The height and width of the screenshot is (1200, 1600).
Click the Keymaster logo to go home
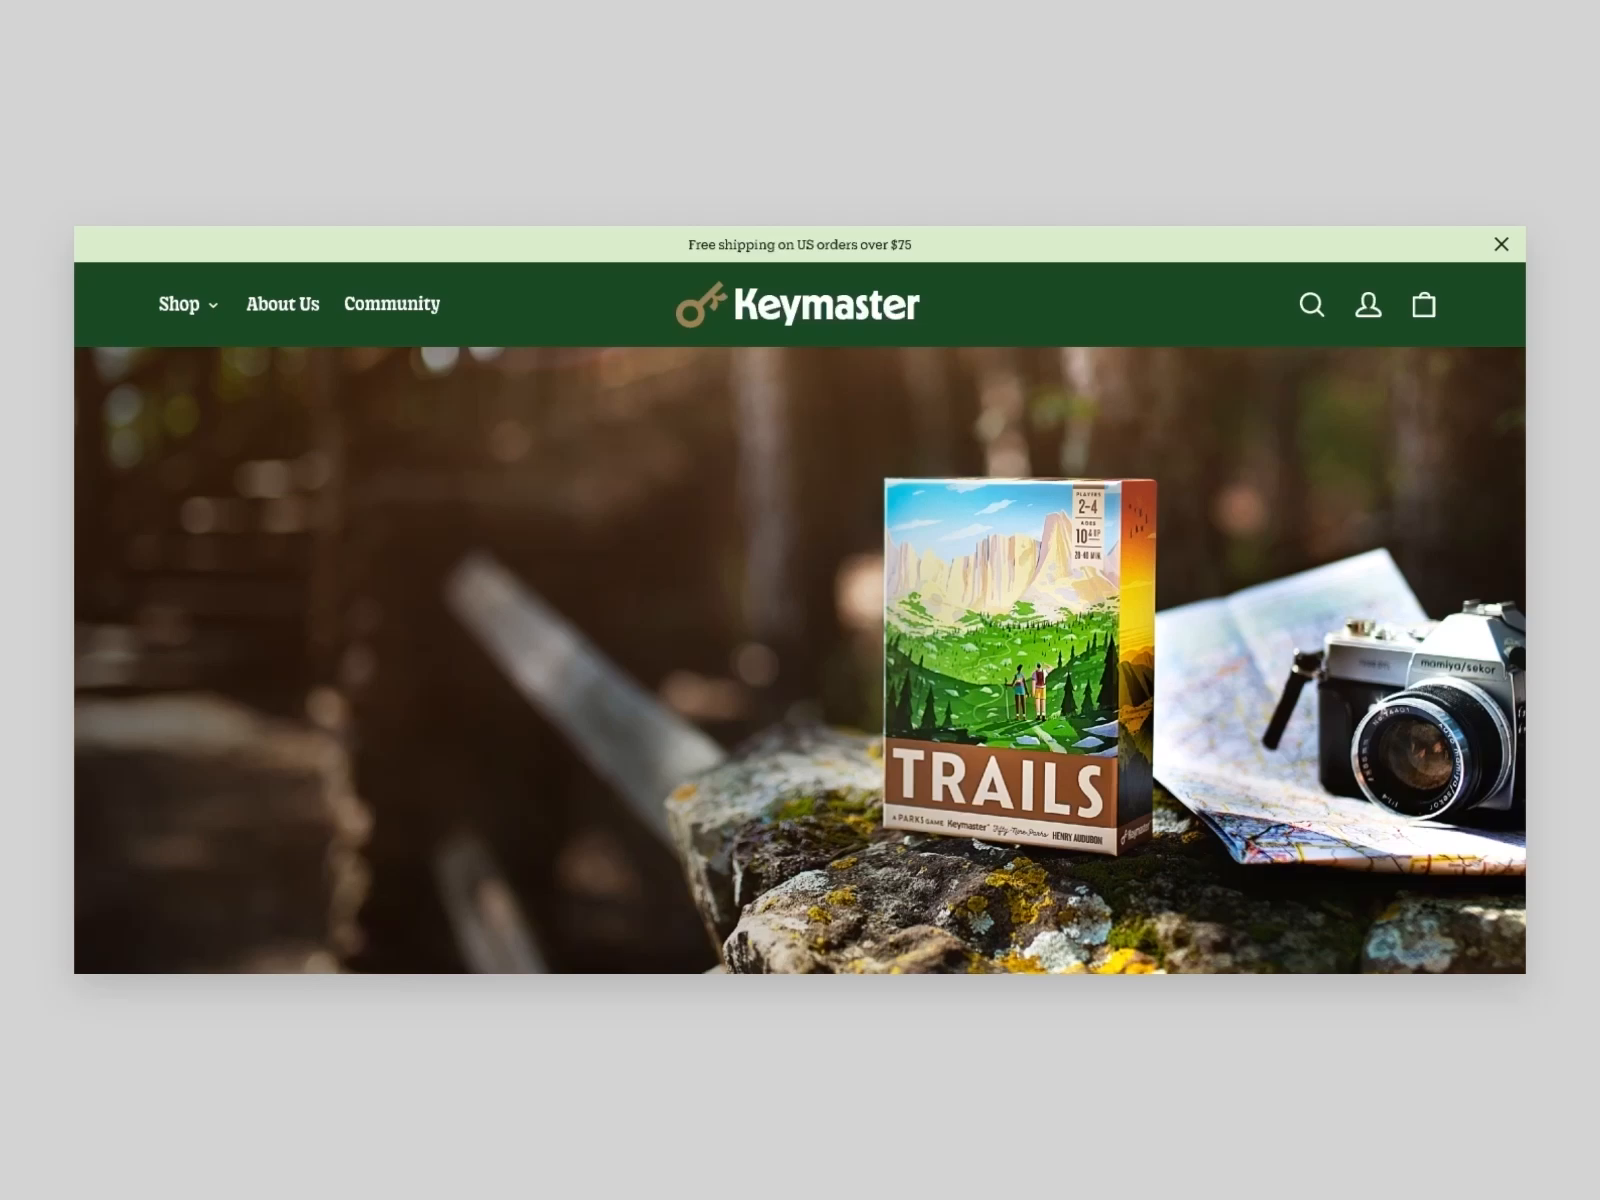[798, 305]
